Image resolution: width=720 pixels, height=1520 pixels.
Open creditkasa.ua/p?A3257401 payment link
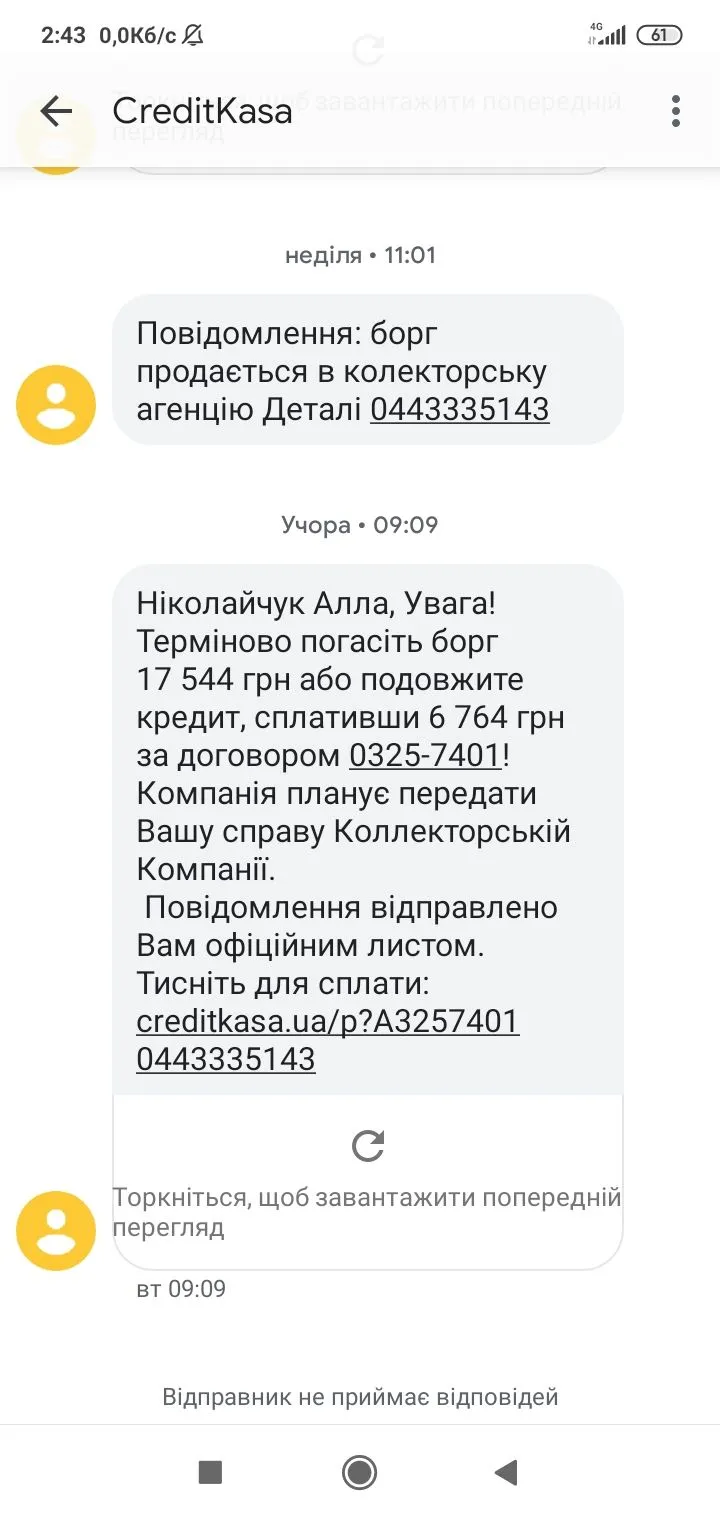coord(327,1021)
